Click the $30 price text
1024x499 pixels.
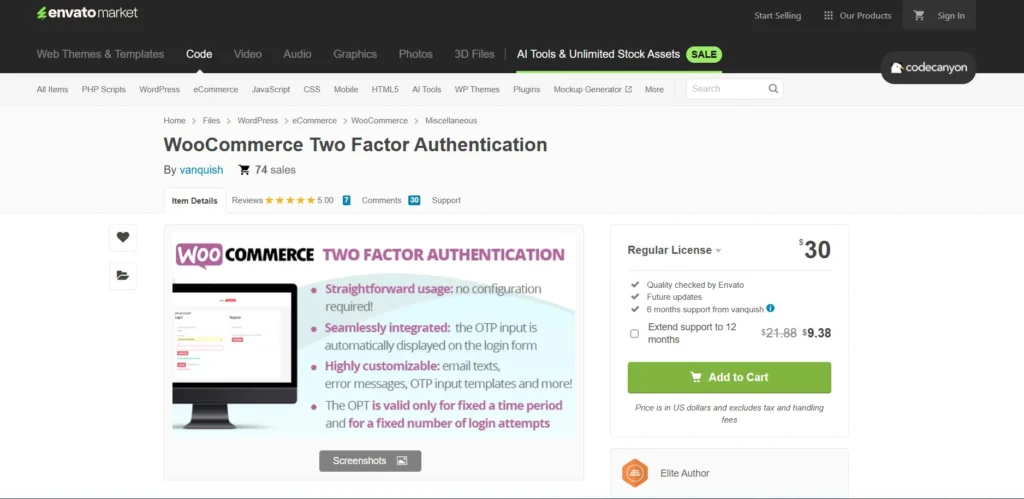pyautogui.click(x=815, y=250)
